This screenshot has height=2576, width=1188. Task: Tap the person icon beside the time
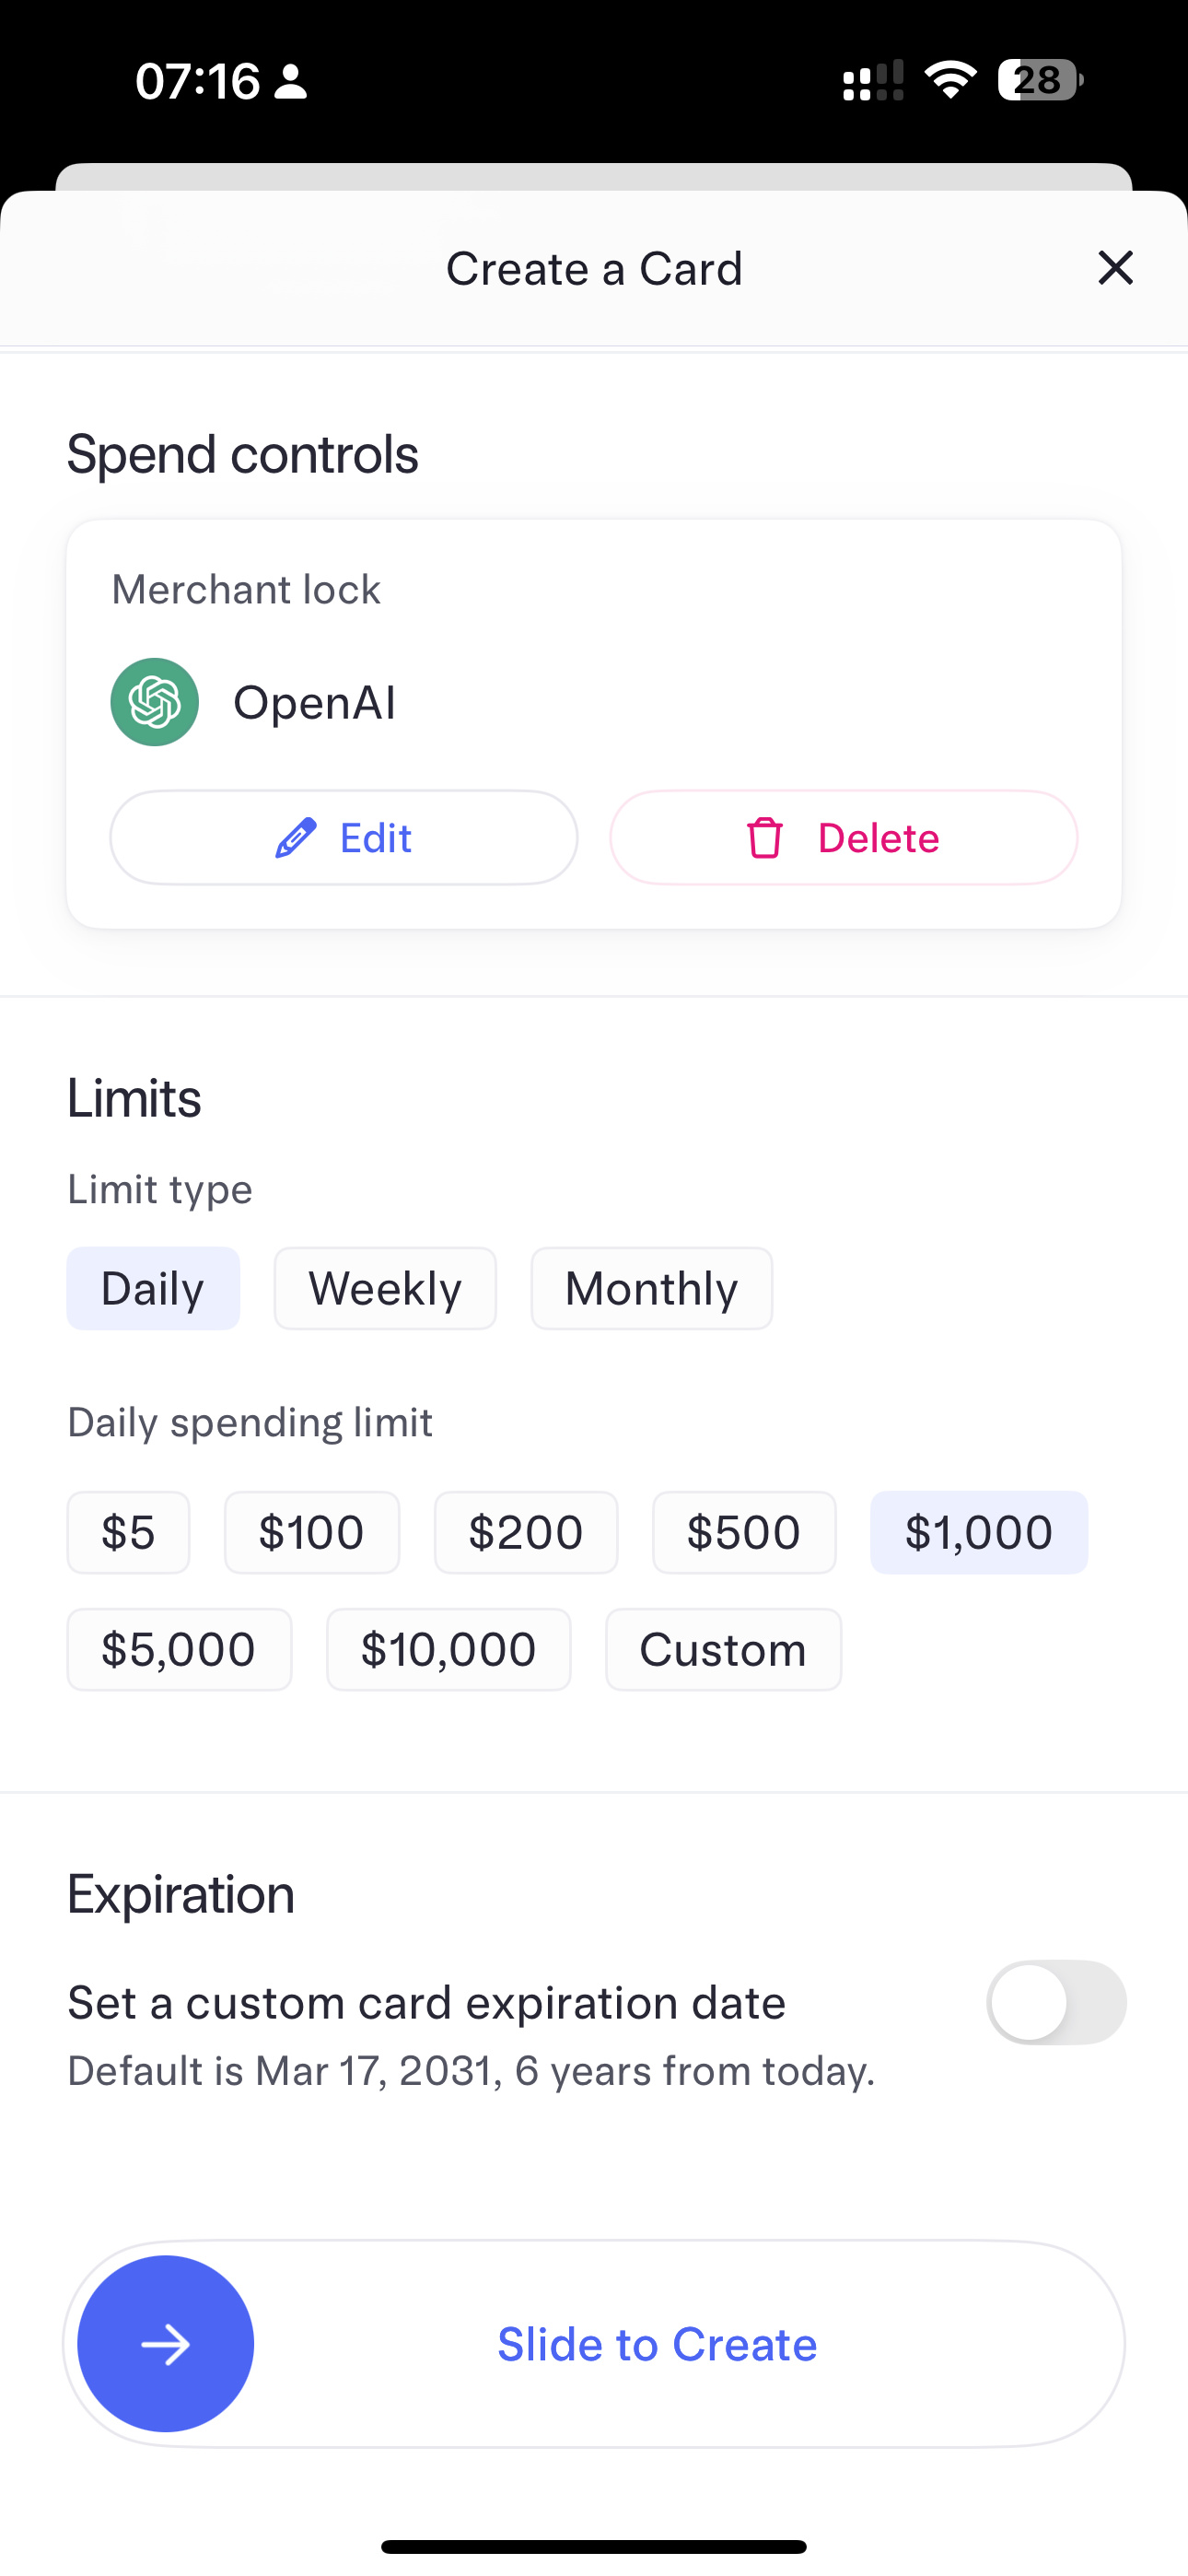point(291,81)
